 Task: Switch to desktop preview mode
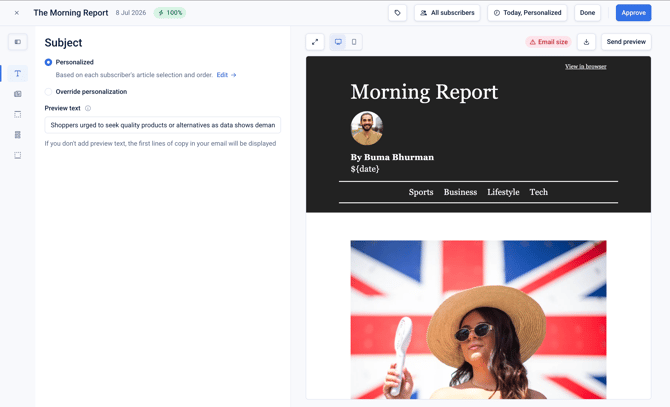click(338, 42)
